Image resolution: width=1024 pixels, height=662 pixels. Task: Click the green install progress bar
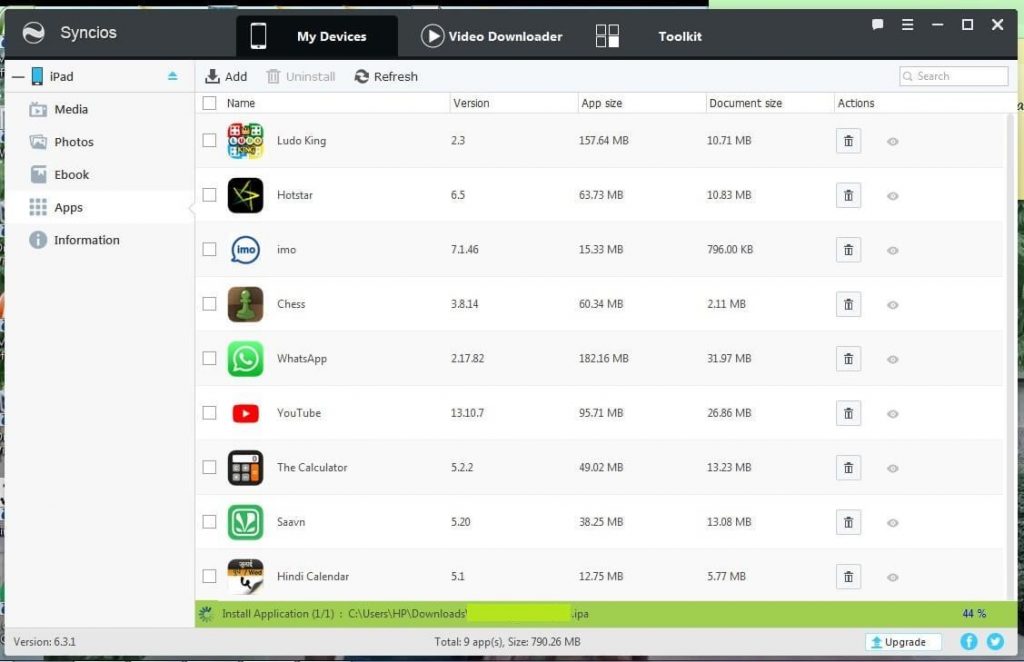[x=605, y=614]
